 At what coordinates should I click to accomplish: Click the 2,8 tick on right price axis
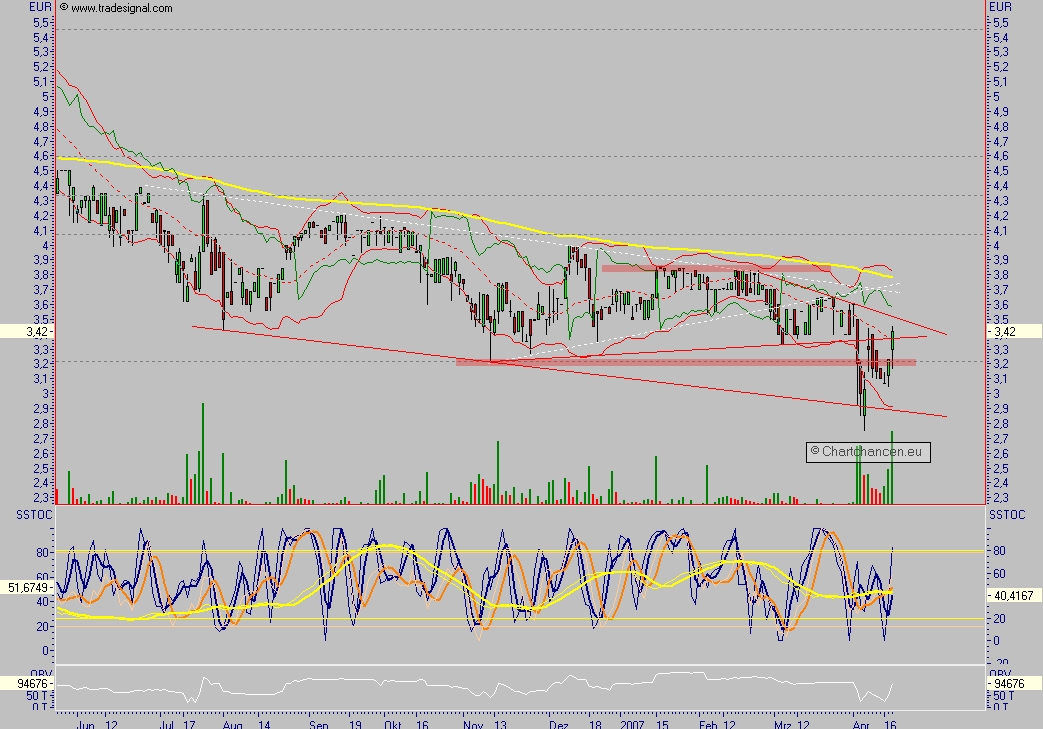coord(1000,424)
